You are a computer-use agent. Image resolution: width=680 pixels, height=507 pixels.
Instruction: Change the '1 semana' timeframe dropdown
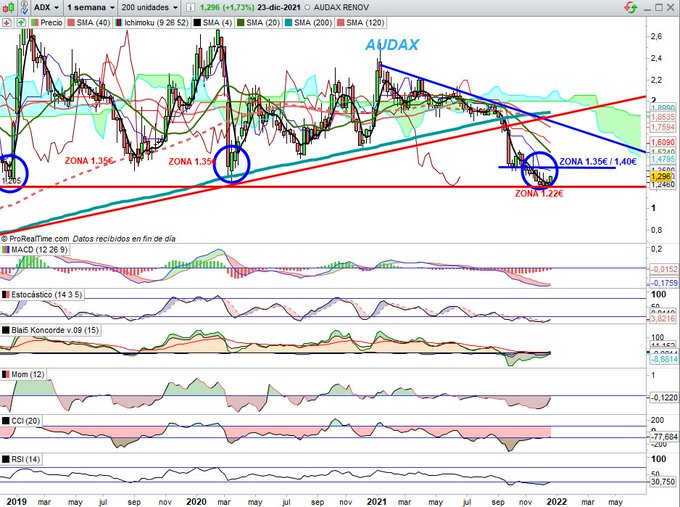tap(90, 7)
